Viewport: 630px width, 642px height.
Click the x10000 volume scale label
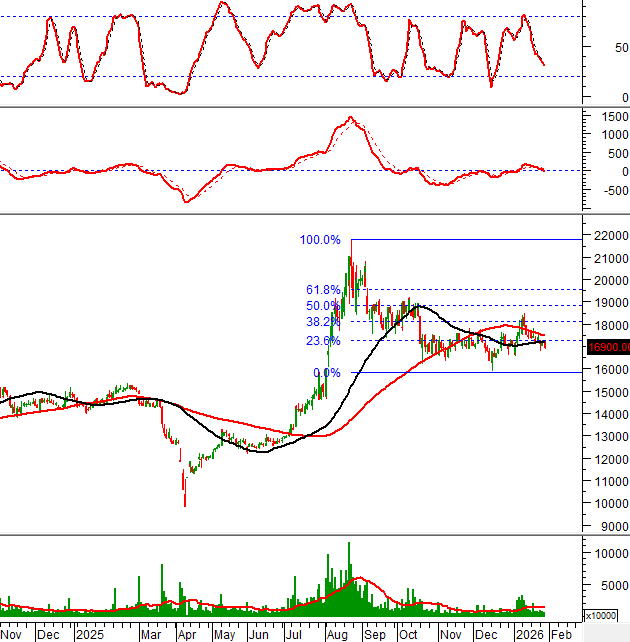604,615
